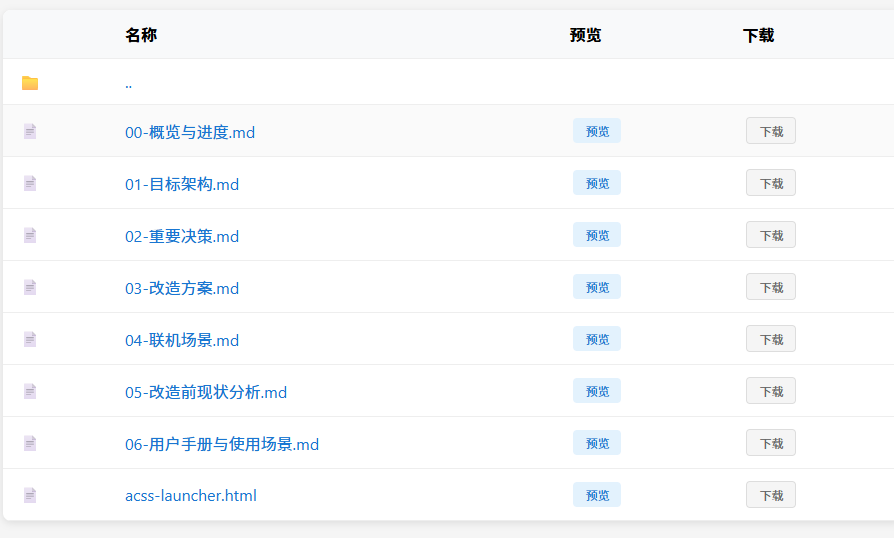Click the 下载 column header

tap(759, 35)
